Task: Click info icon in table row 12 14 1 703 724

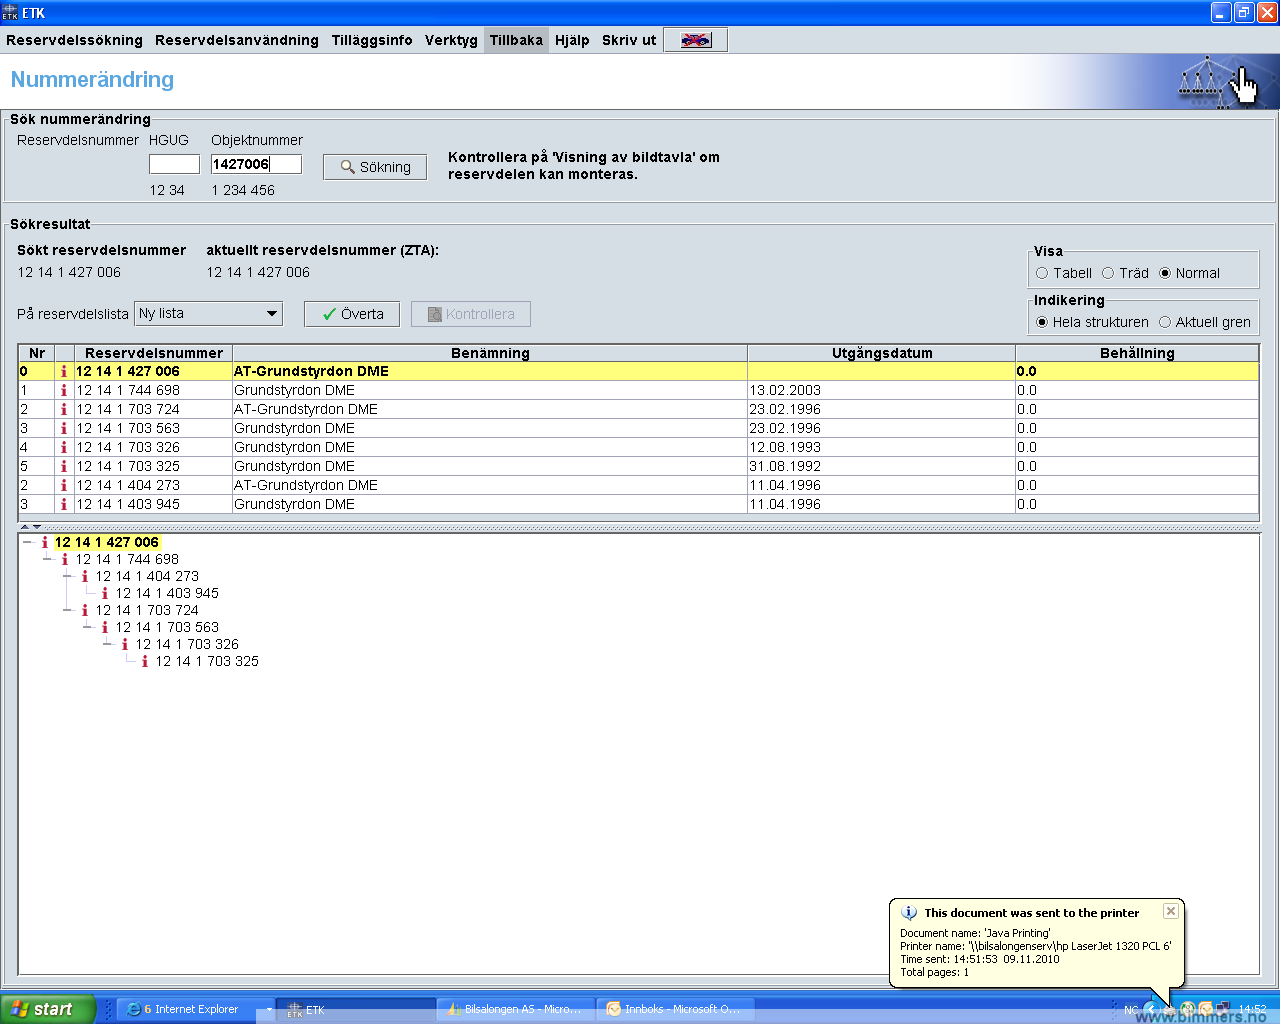Action: pos(64,409)
